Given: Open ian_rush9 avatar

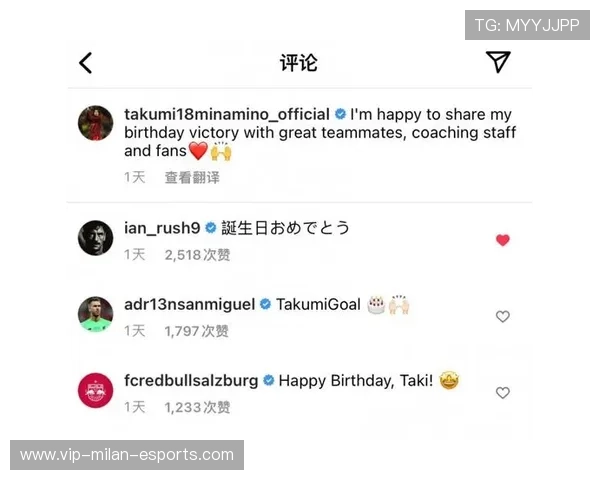Looking at the screenshot, I should pyautogui.click(x=96, y=238).
